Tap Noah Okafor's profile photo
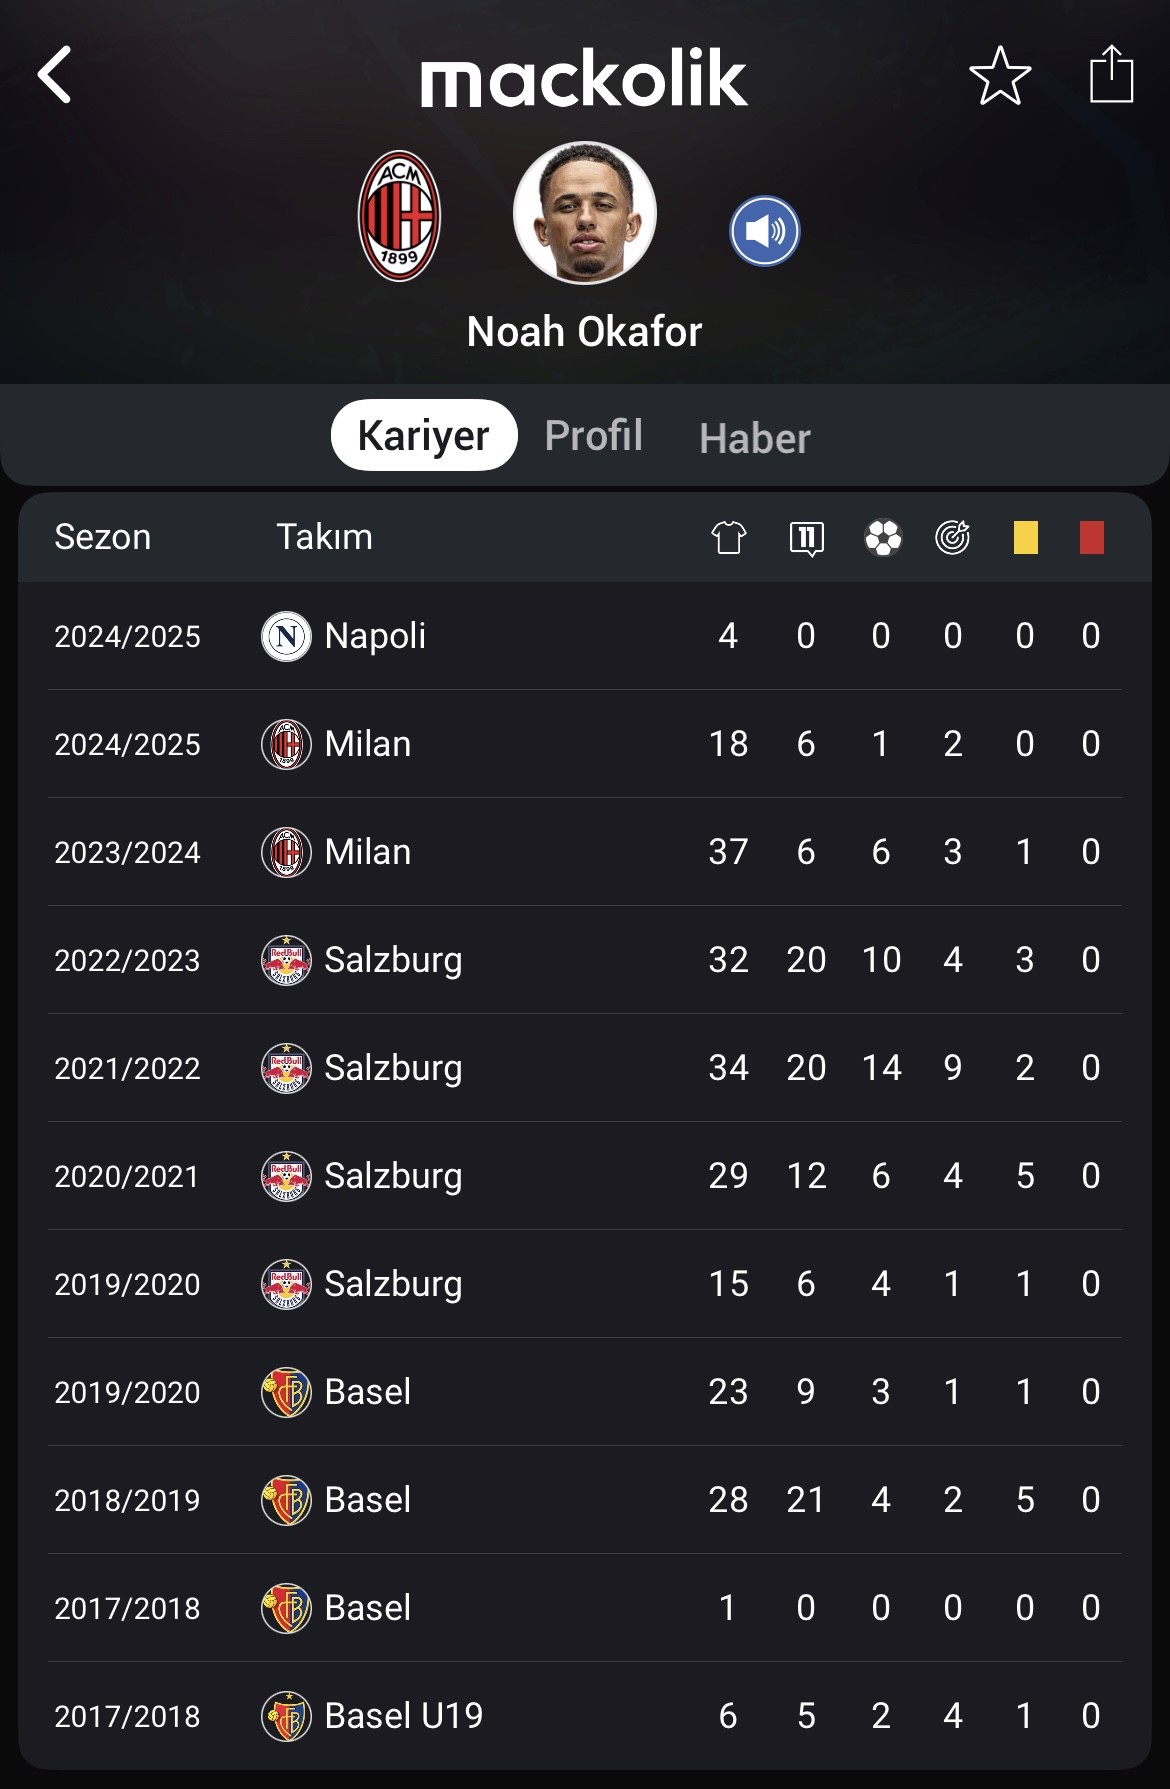1170x1789 pixels. click(585, 213)
